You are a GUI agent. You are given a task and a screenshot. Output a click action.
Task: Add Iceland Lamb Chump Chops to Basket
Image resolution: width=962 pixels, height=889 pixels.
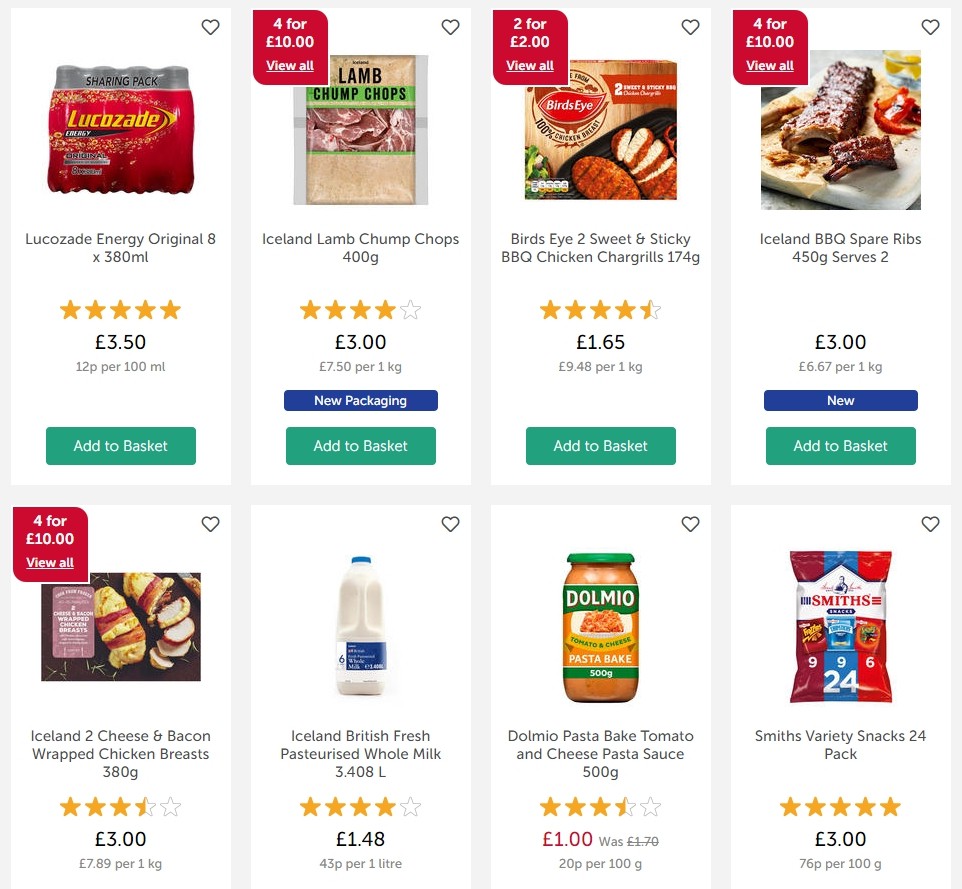360,446
